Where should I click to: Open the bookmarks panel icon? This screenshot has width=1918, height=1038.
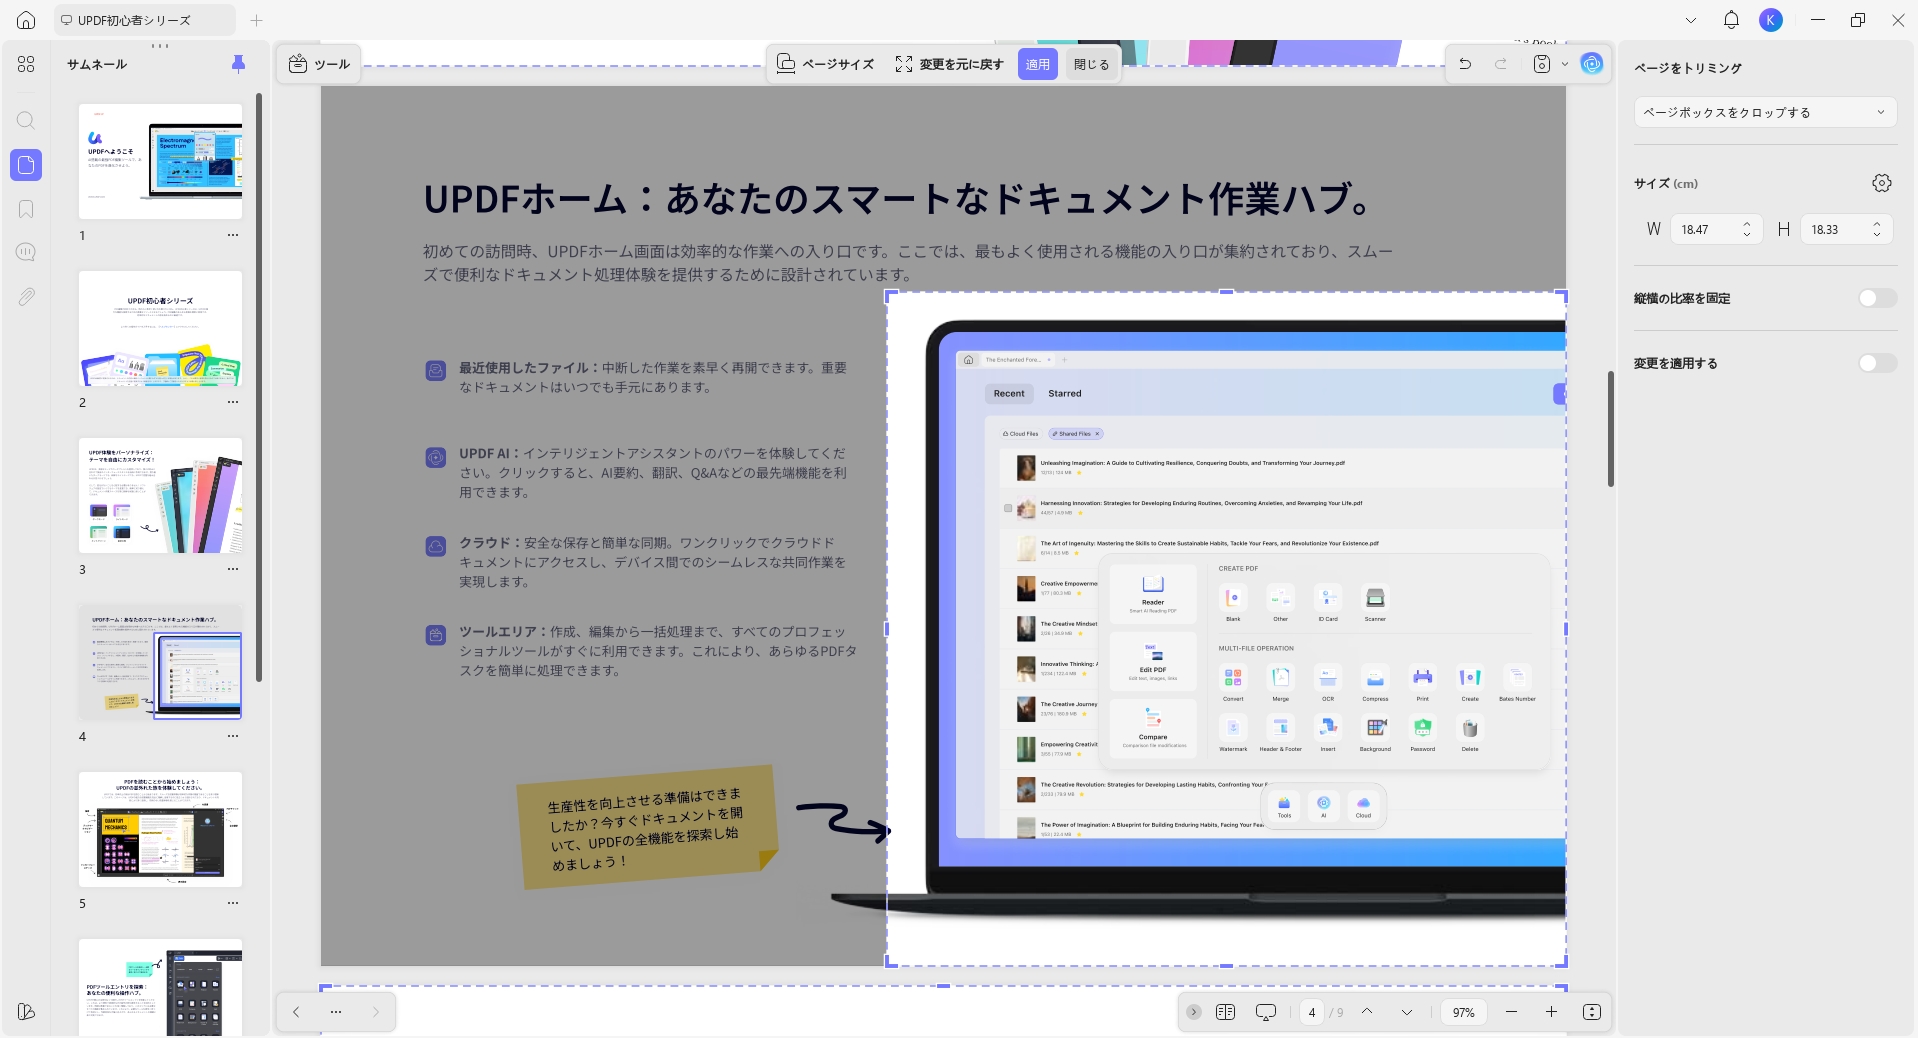tap(26, 209)
